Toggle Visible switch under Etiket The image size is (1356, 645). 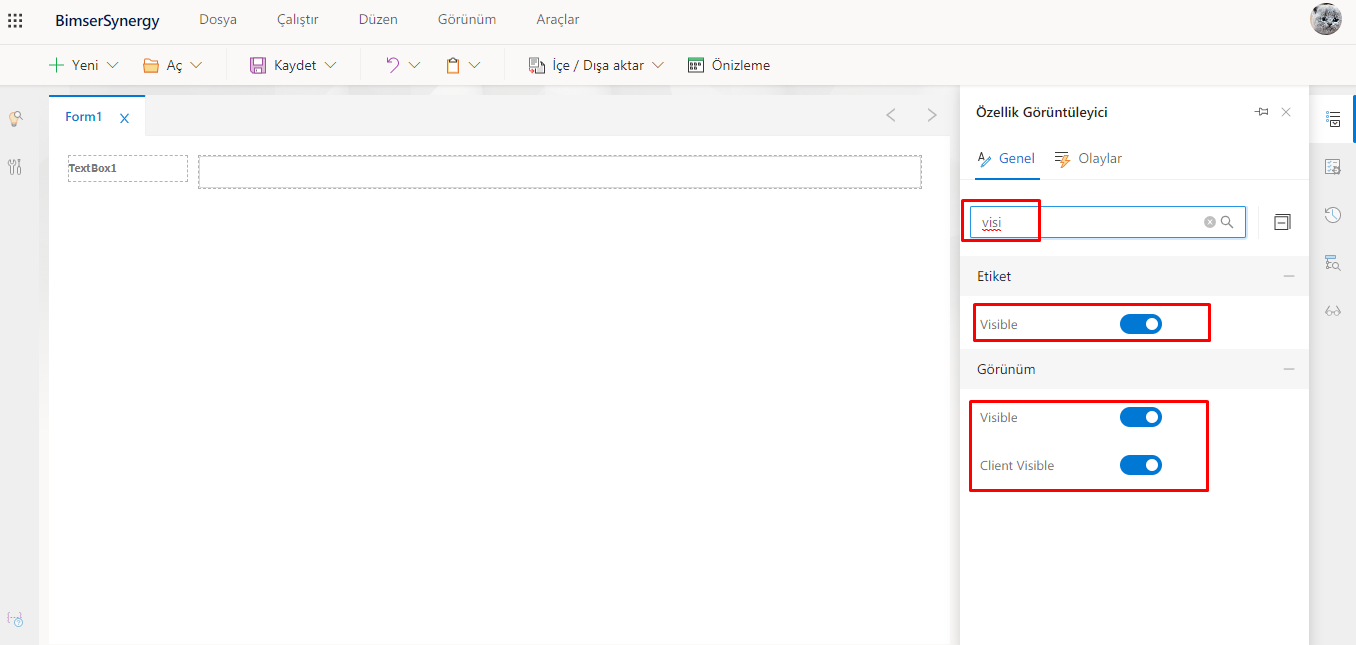pyautogui.click(x=1140, y=324)
